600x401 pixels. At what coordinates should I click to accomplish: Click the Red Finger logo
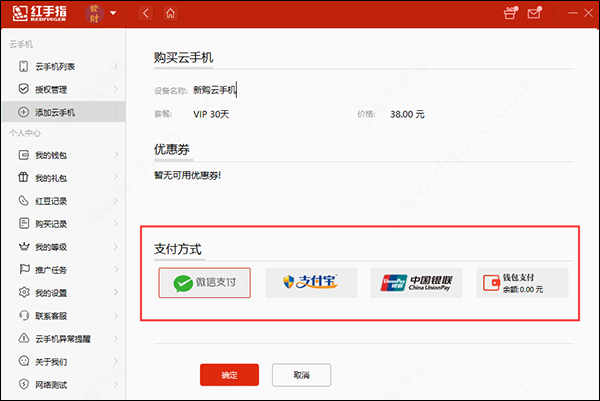39,13
